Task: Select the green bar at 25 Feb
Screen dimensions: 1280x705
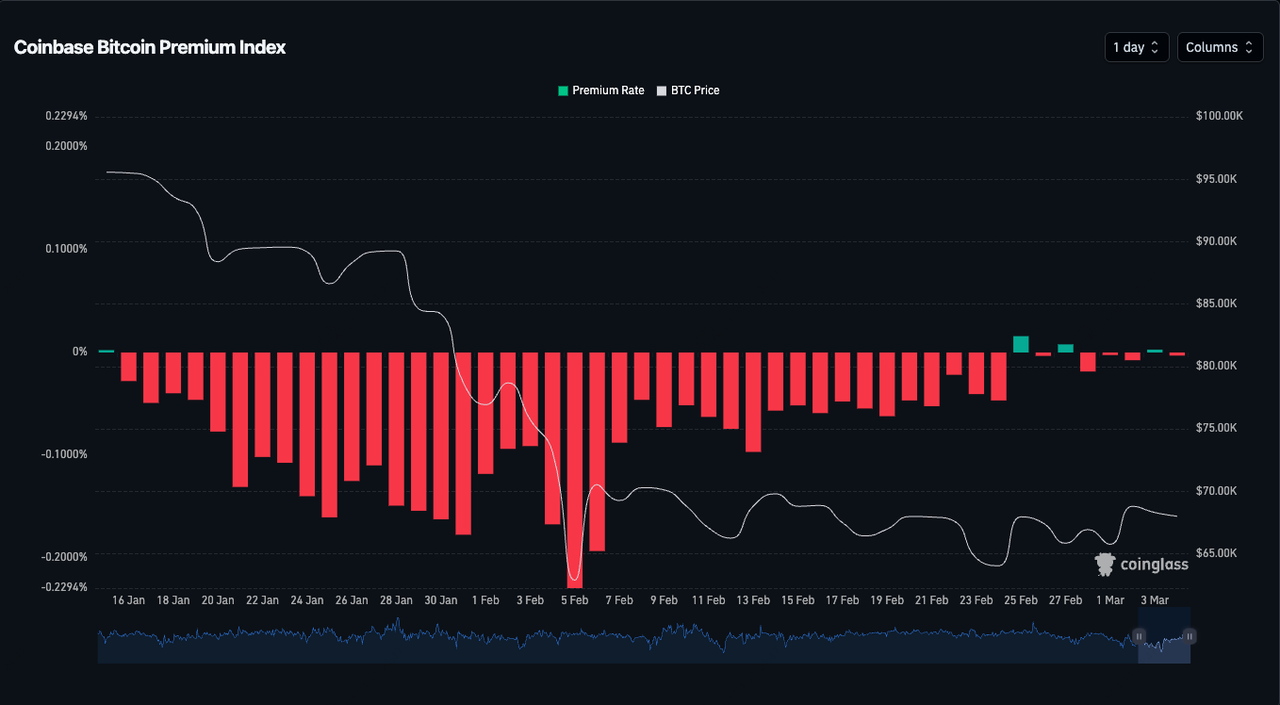Action: click(1021, 344)
